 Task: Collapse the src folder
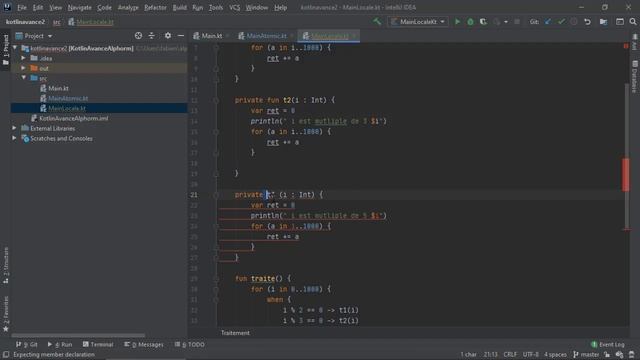click(23, 78)
